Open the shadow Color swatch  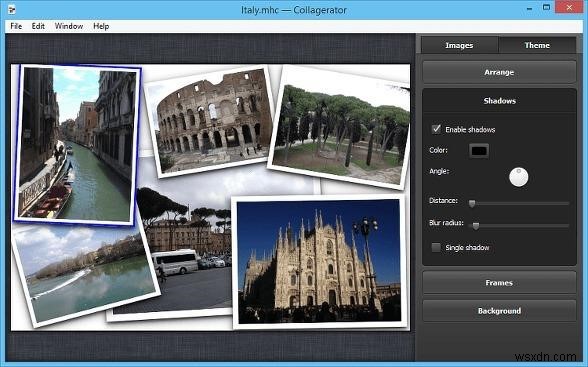[479, 151]
